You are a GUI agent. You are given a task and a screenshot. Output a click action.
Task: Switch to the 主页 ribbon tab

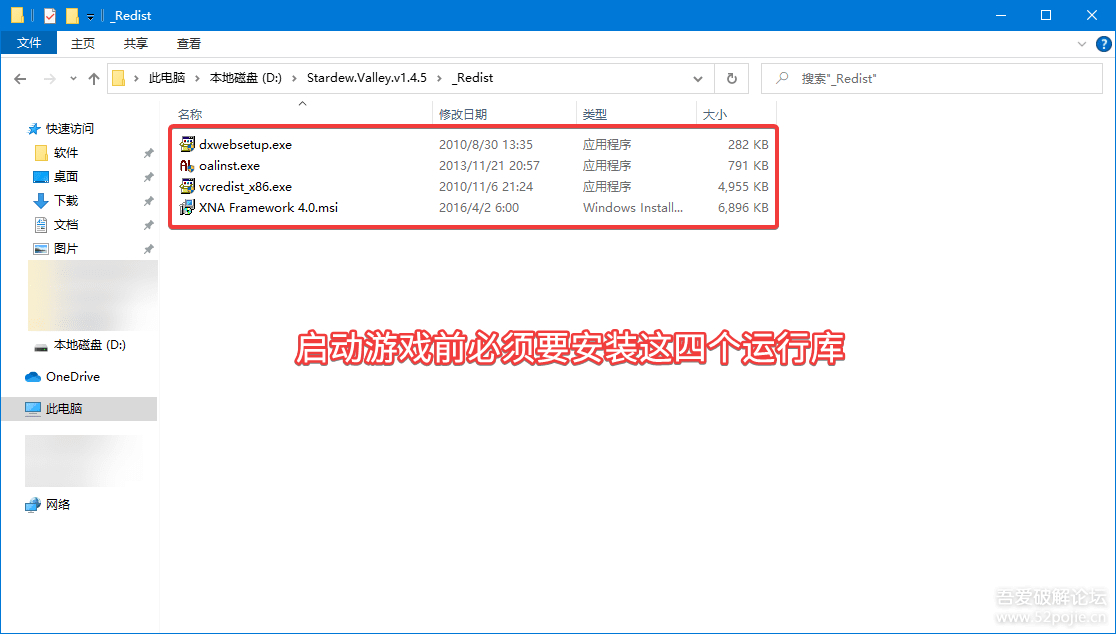83,43
